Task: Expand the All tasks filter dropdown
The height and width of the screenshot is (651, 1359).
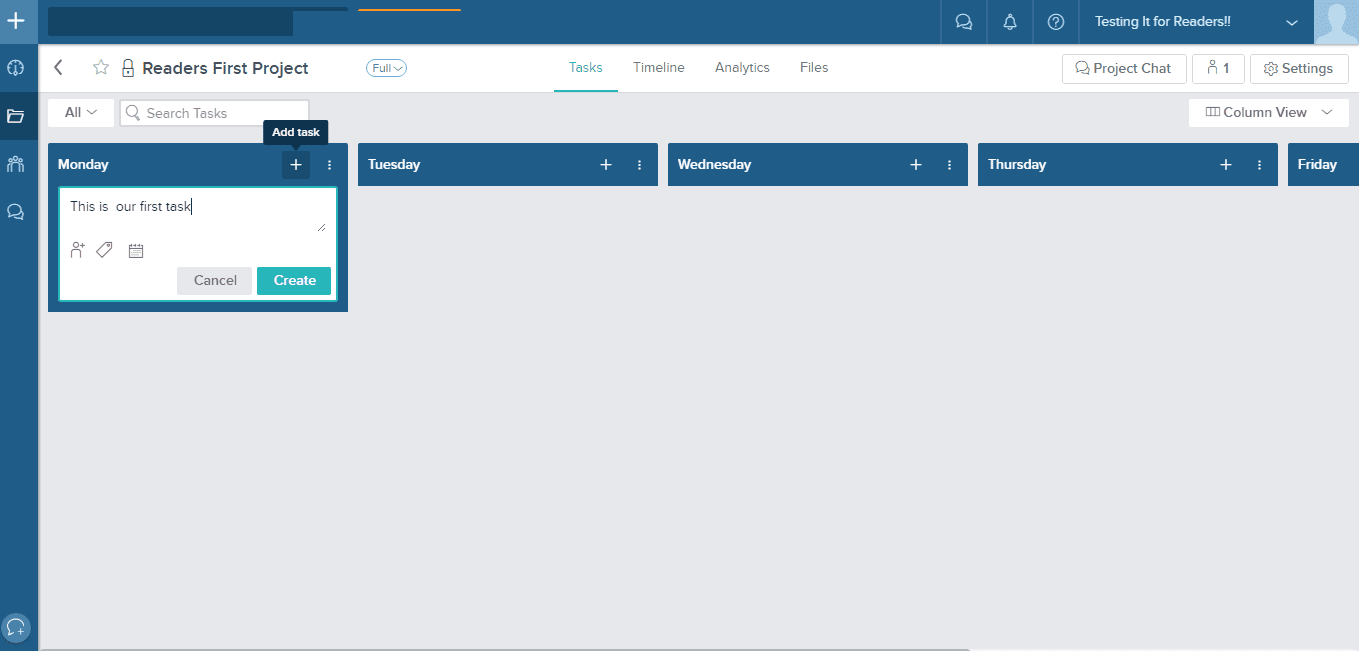Action: pos(80,112)
